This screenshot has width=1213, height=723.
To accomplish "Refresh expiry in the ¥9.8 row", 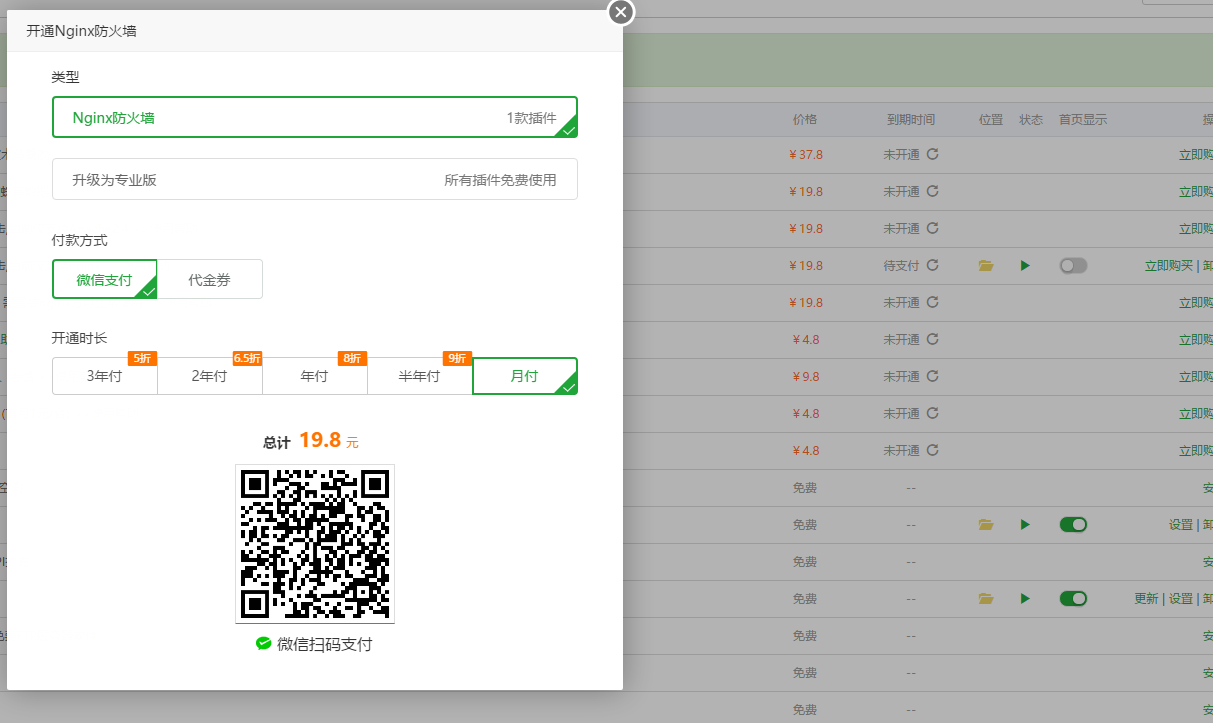I will (932, 376).
